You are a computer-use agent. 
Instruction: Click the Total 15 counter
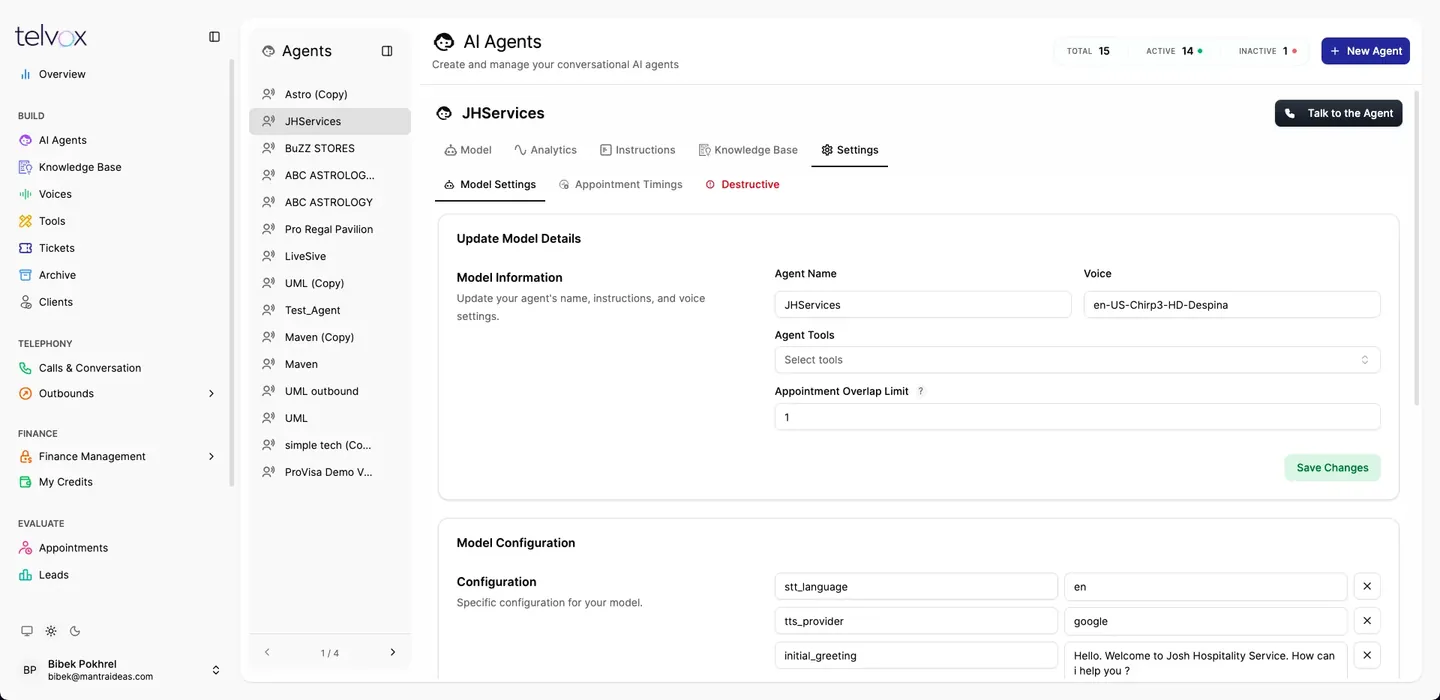coord(1088,51)
